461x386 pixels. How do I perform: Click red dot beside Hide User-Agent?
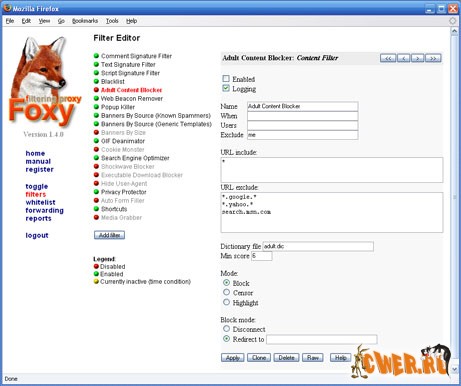(96, 183)
